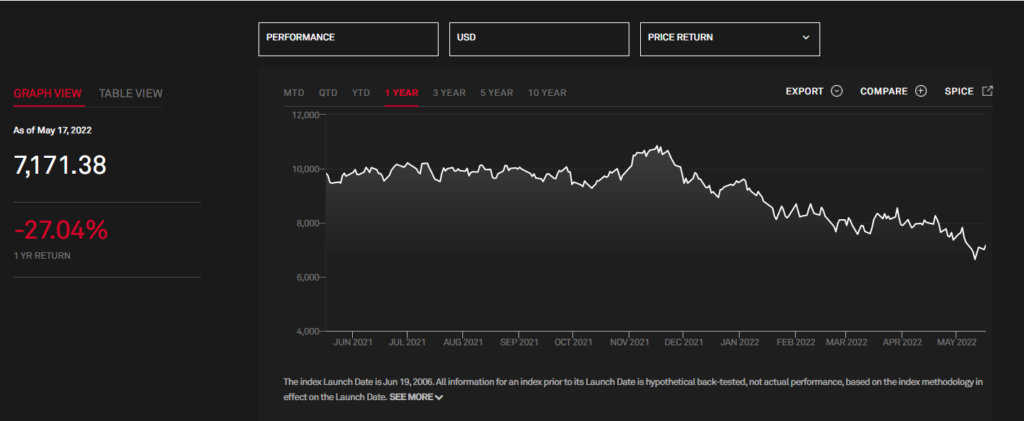Select the MTD time range

tap(294, 93)
